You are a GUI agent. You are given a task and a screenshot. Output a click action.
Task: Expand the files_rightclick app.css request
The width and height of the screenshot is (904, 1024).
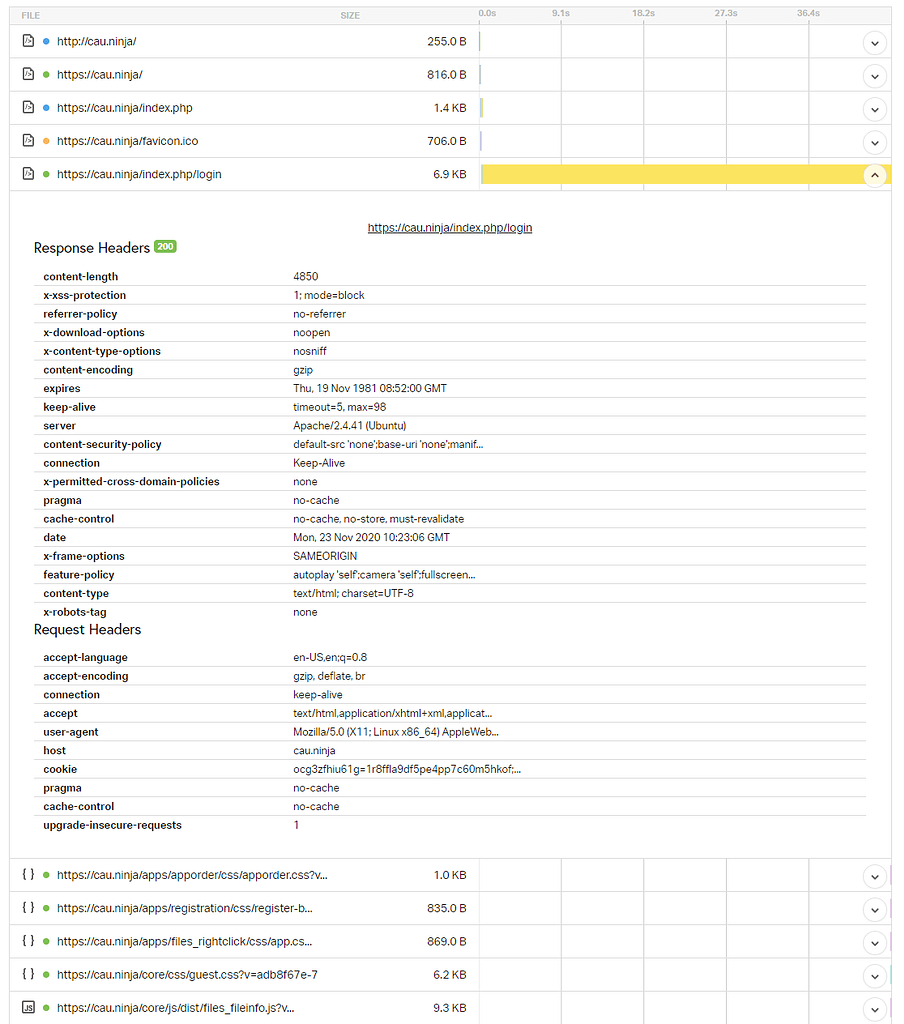click(x=875, y=943)
